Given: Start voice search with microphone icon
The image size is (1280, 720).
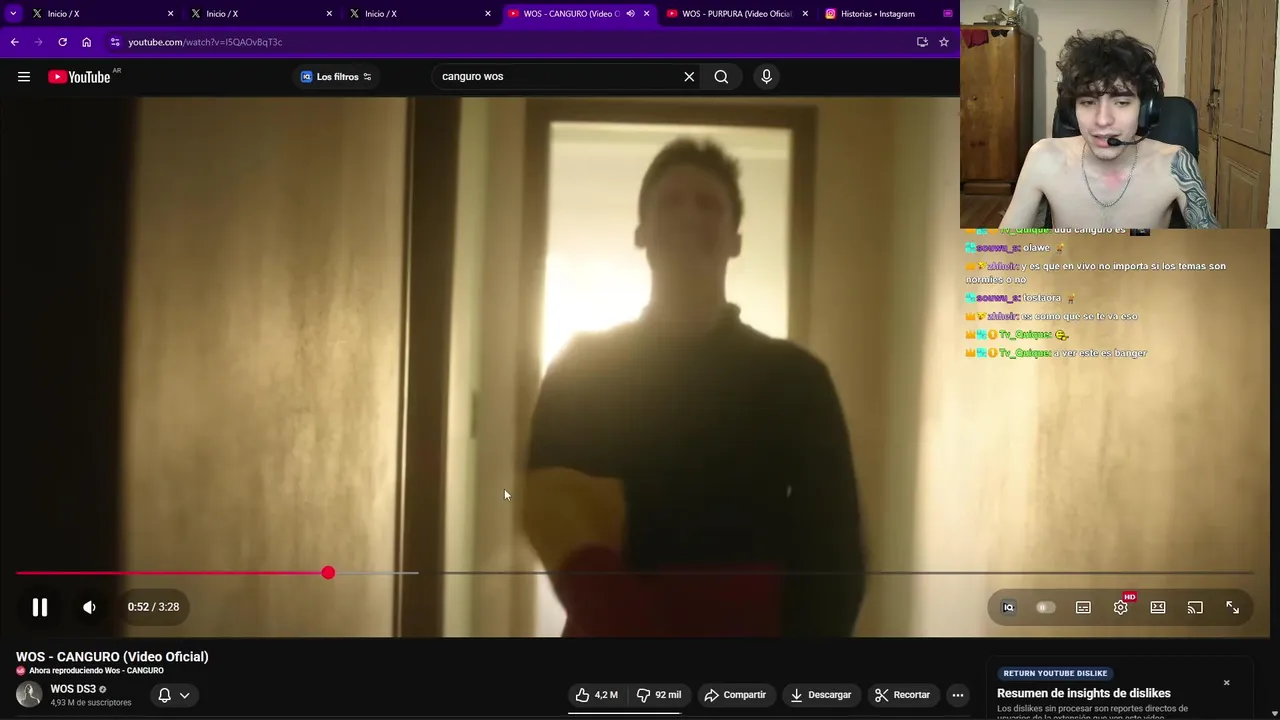Looking at the screenshot, I should pos(766,77).
